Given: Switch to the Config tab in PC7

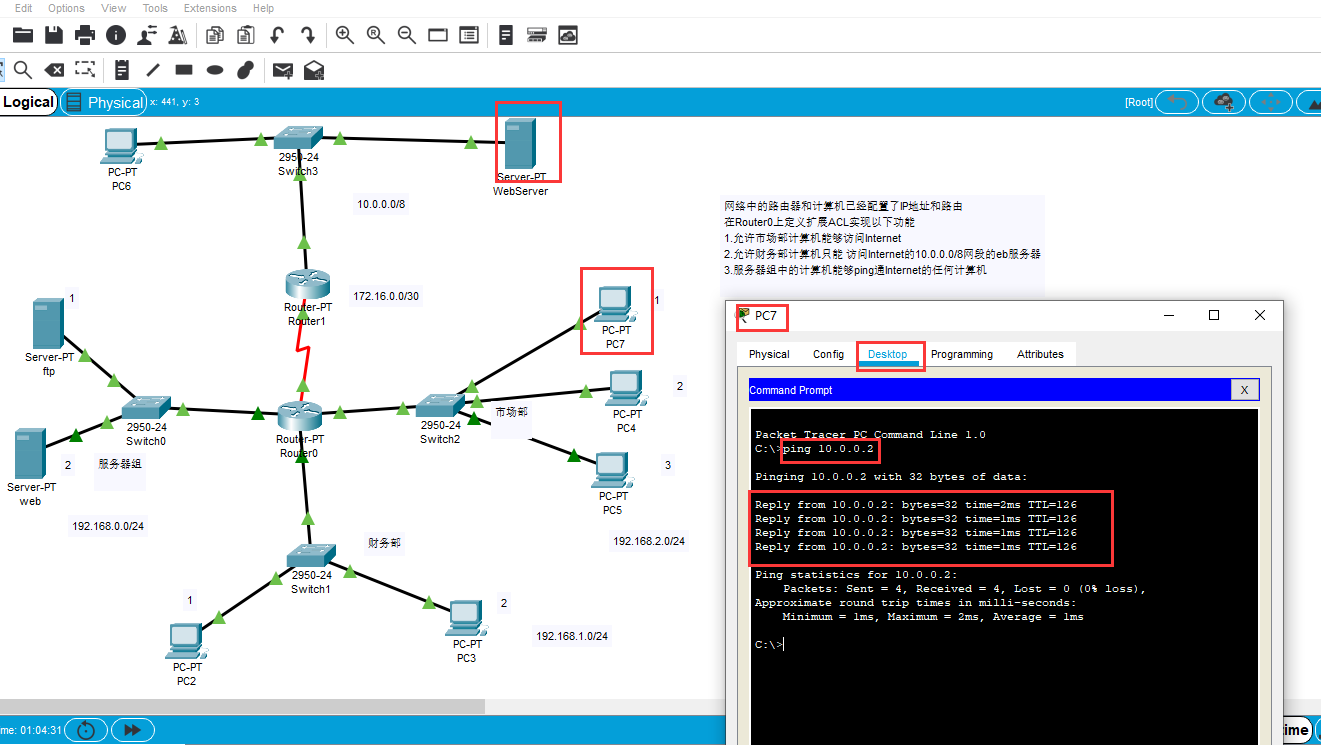Looking at the screenshot, I should pyautogui.click(x=828, y=354).
